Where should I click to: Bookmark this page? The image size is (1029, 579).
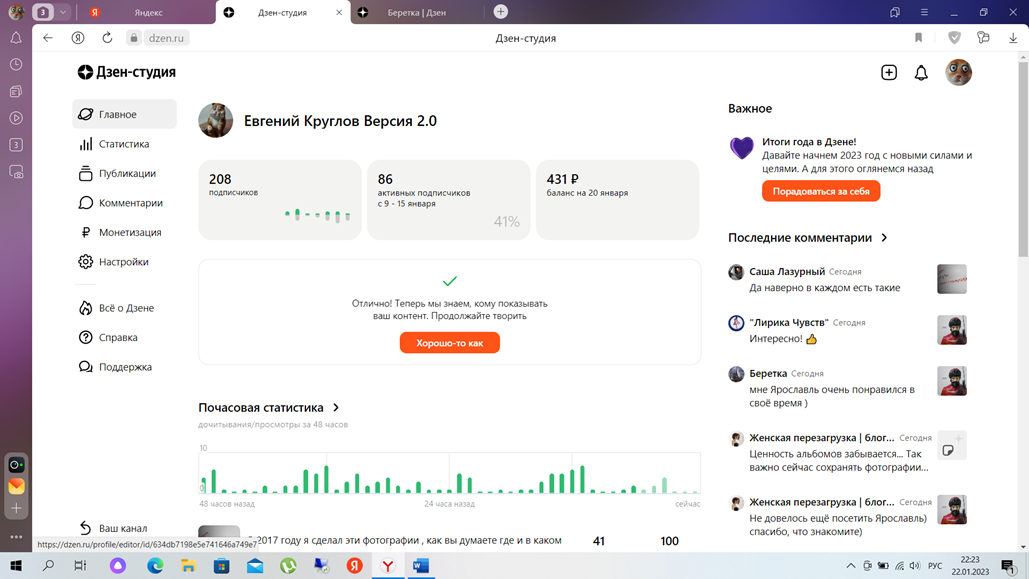pyautogui.click(x=918, y=38)
